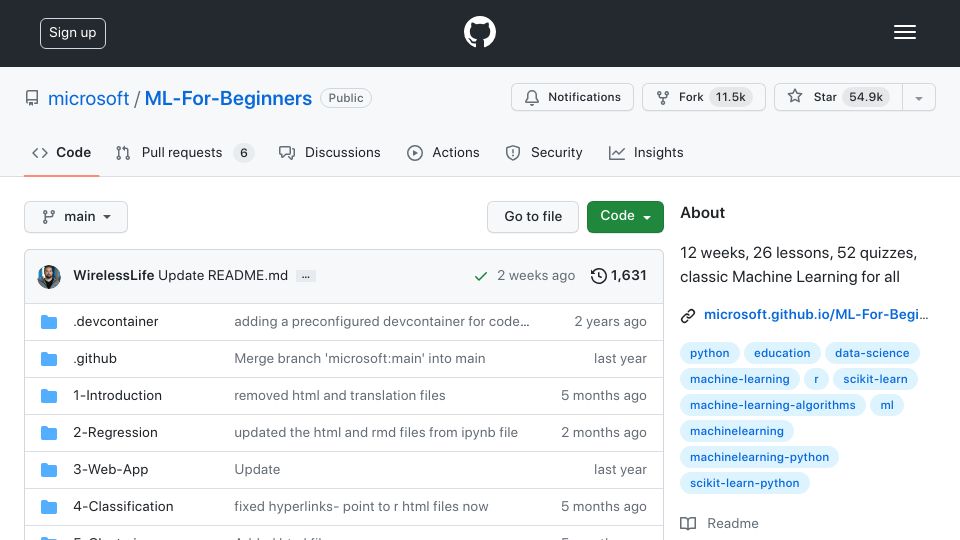Click the repository book icon beside microsoft
The height and width of the screenshot is (540, 960).
pos(32,98)
